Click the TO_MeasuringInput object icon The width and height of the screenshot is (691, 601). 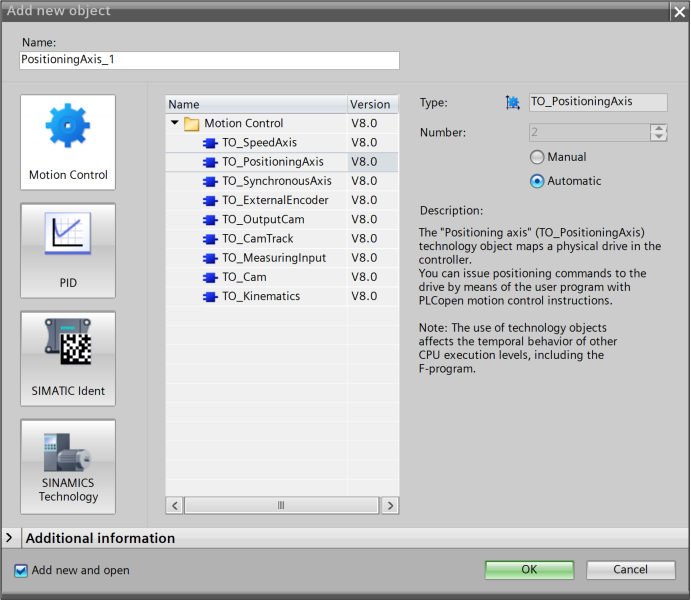[210, 258]
